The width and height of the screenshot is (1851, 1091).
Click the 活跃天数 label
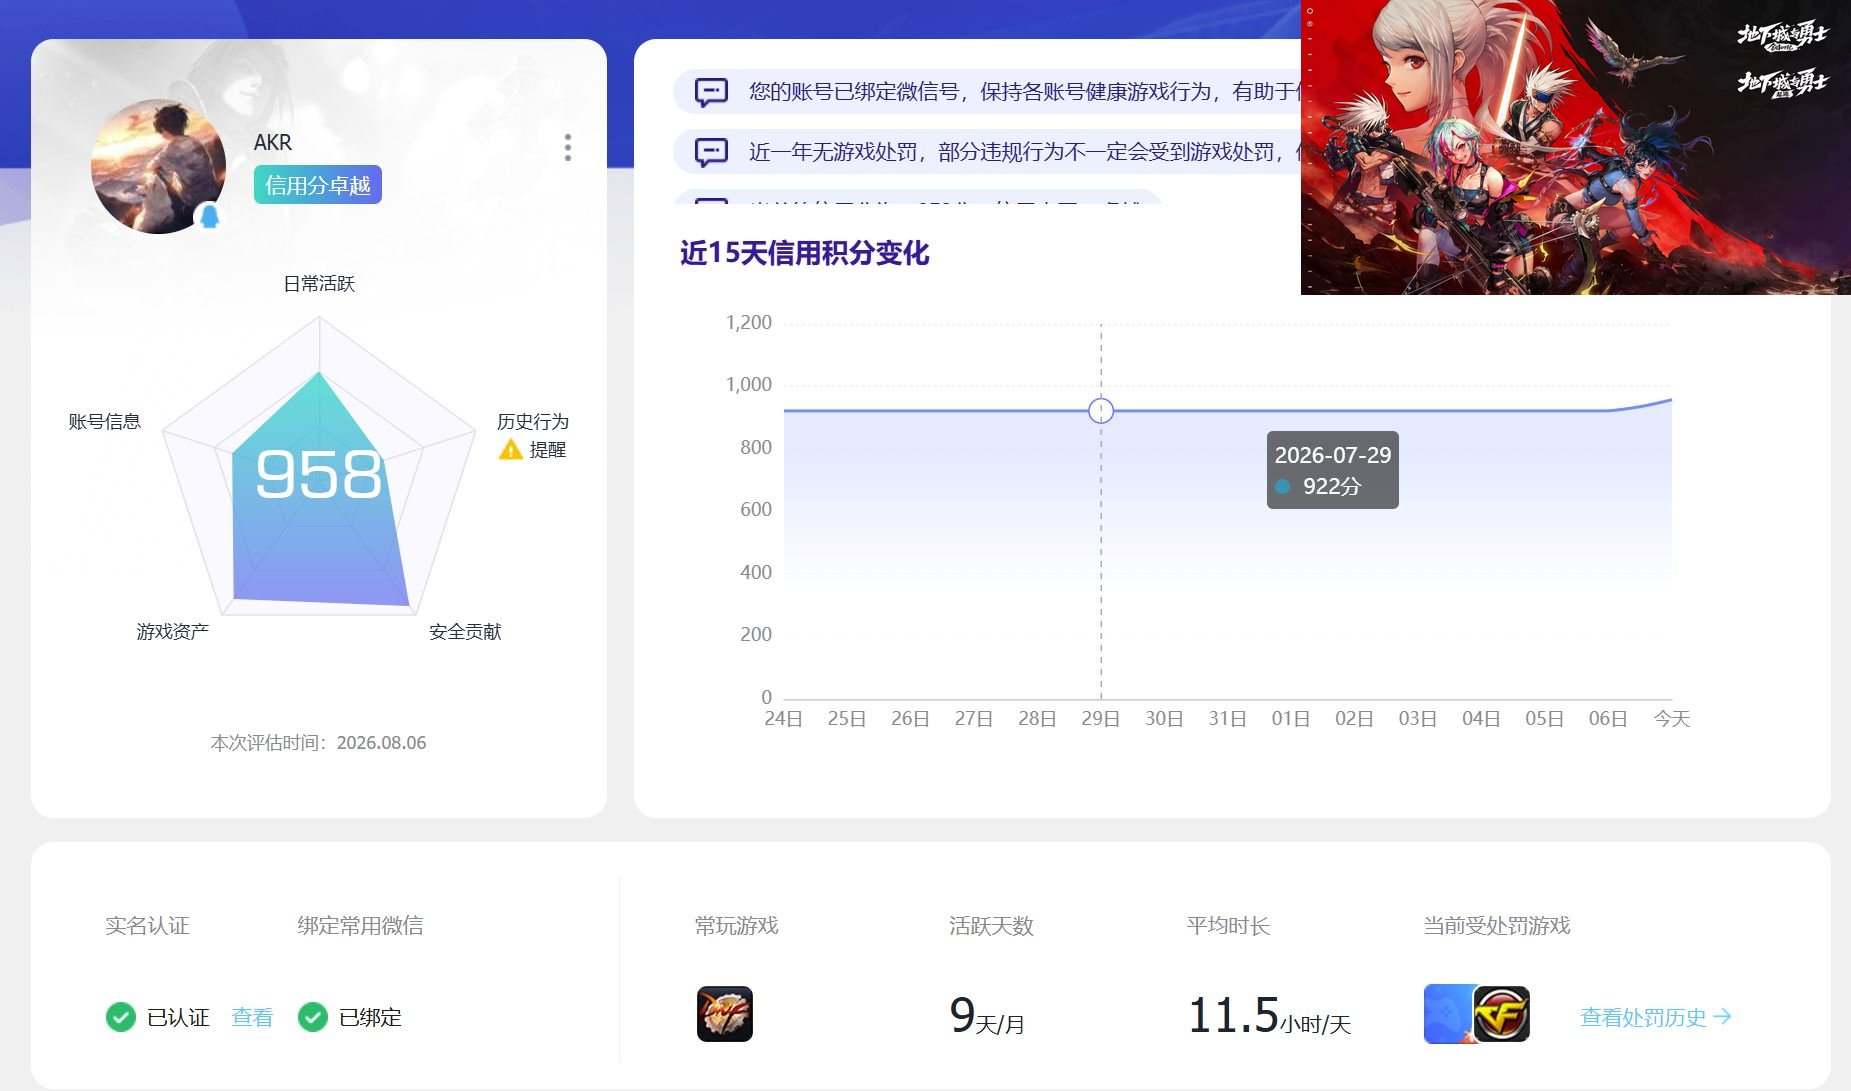click(x=991, y=926)
